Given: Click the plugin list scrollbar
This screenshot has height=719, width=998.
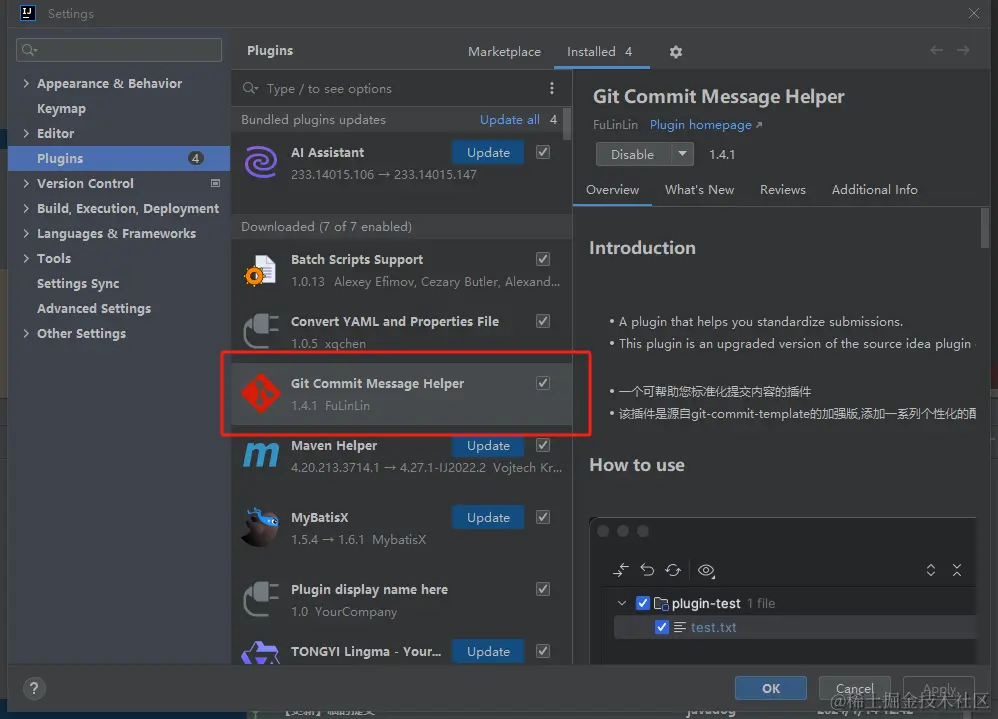Looking at the screenshot, I should pos(567,124).
